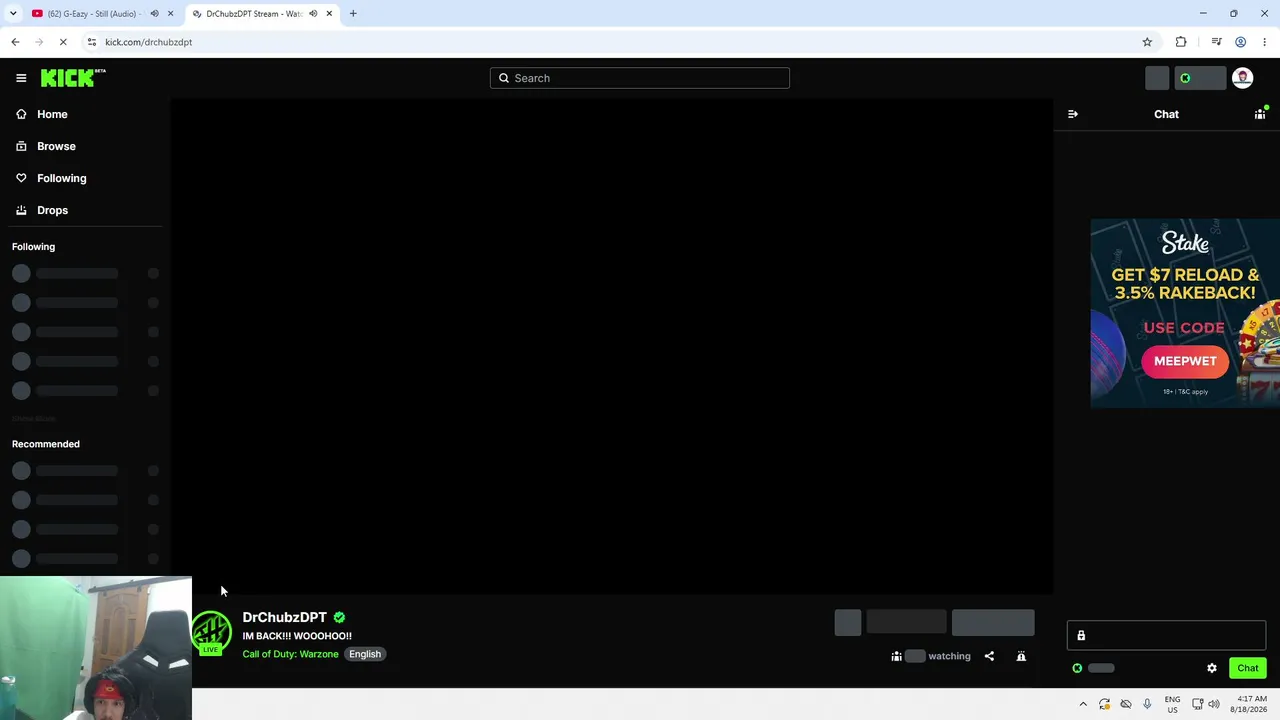1280x720 pixels.
Task: Click ENG US language indicator
Action: click(x=1172, y=704)
